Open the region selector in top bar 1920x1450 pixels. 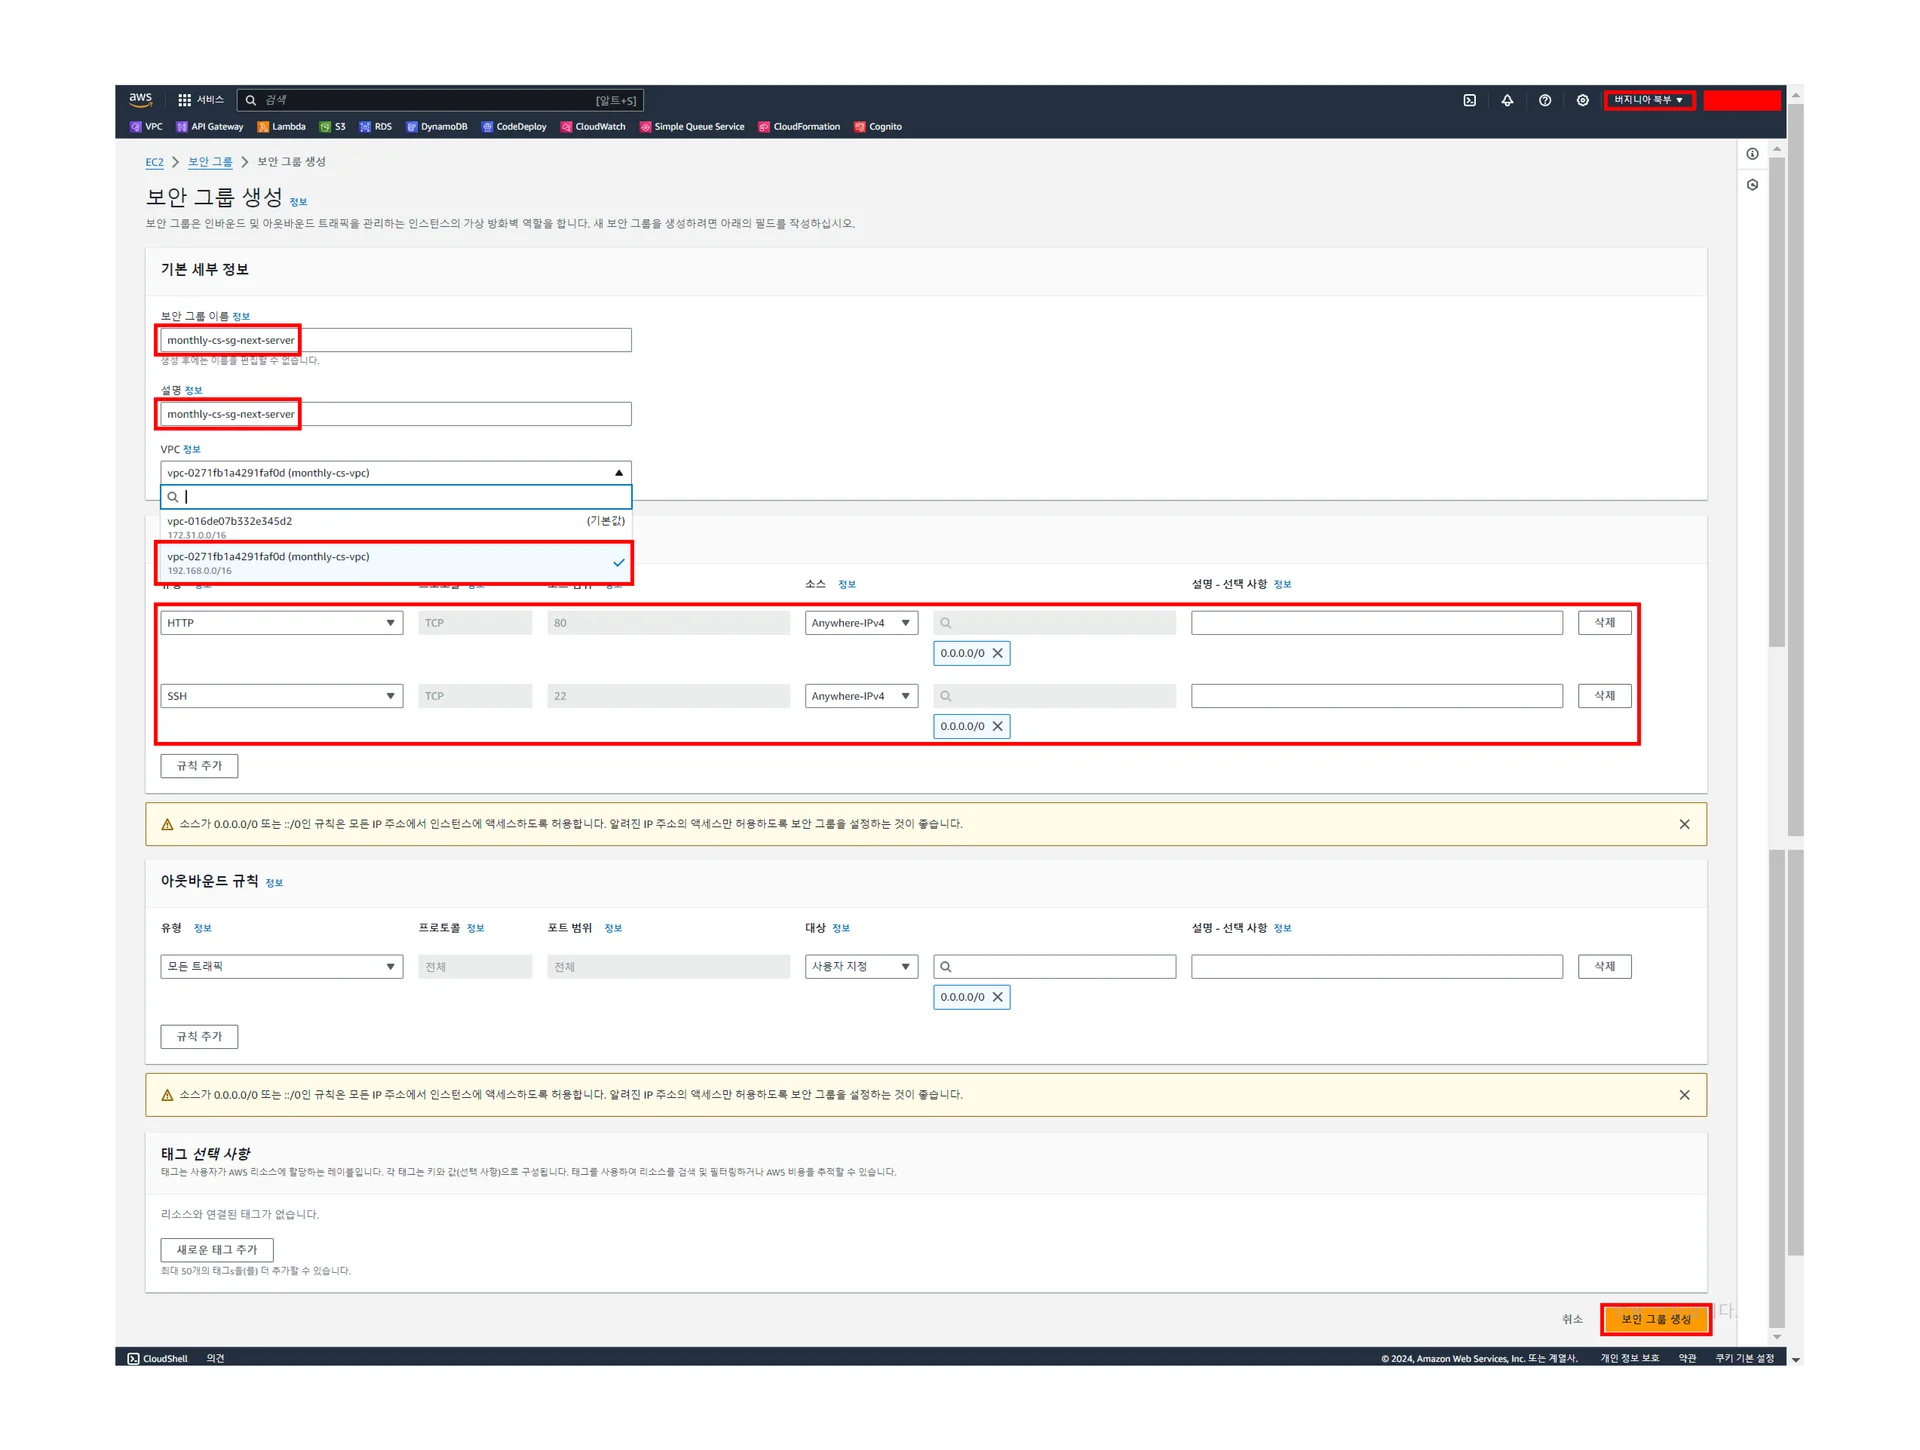pos(1648,100)
